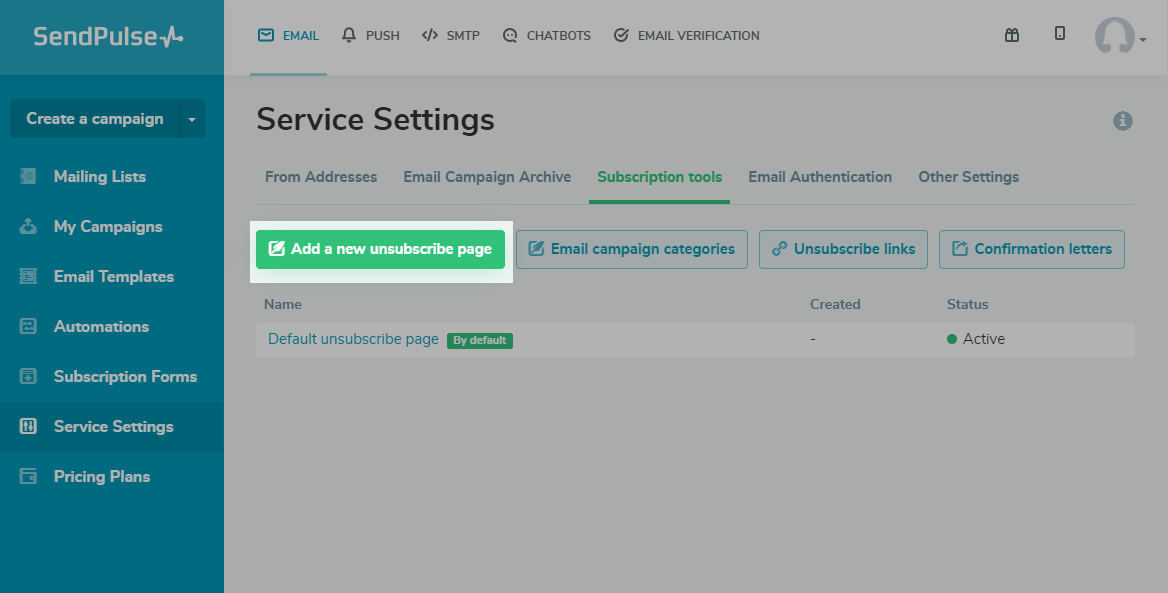1168x593 pixels.
Task: Open Email Templates from the sidebar
Action: pos(113,277)
